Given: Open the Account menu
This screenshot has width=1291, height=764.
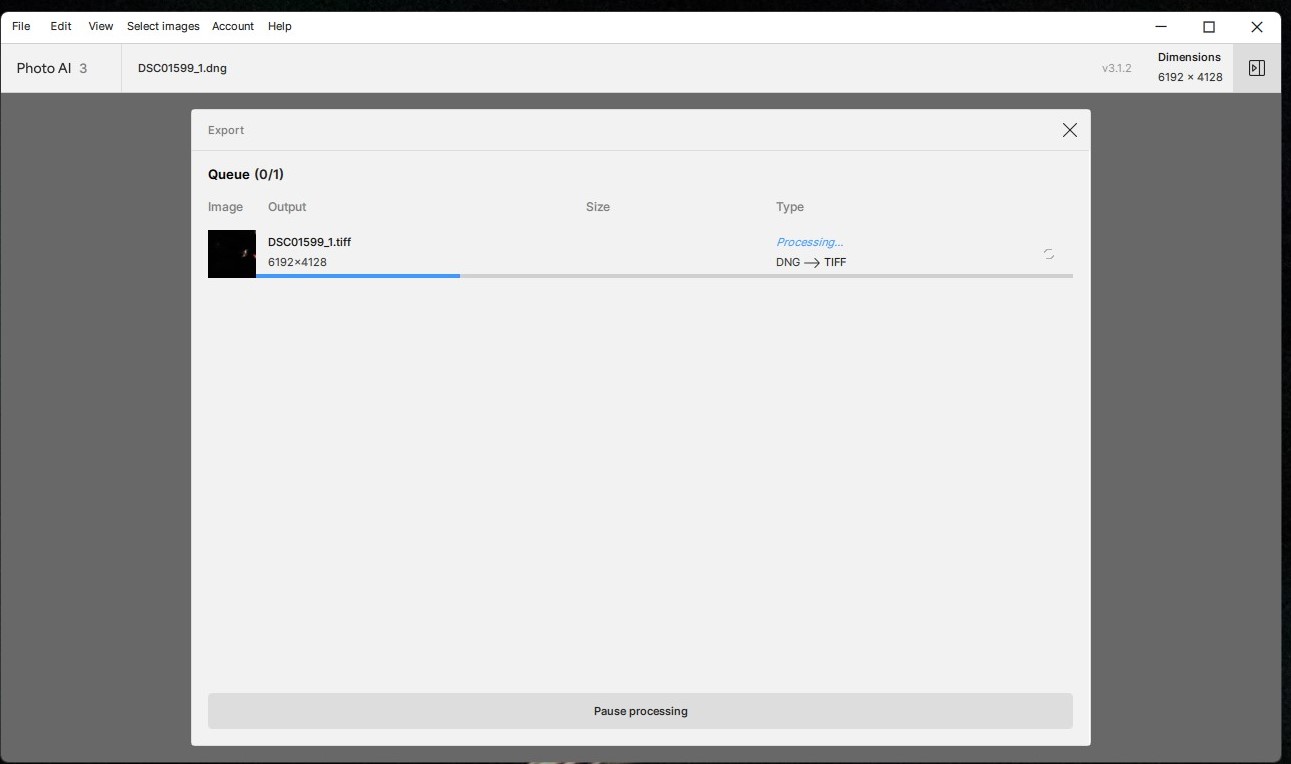Looking at the screenshot, I should point(233,26).
